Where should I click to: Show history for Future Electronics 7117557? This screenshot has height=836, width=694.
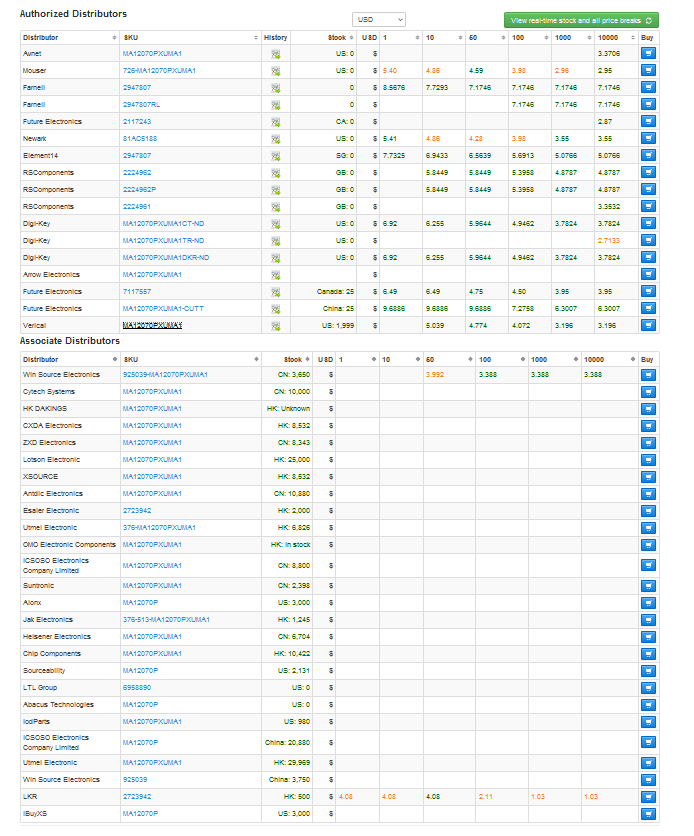pyautogui.click(x=276, y=292)
